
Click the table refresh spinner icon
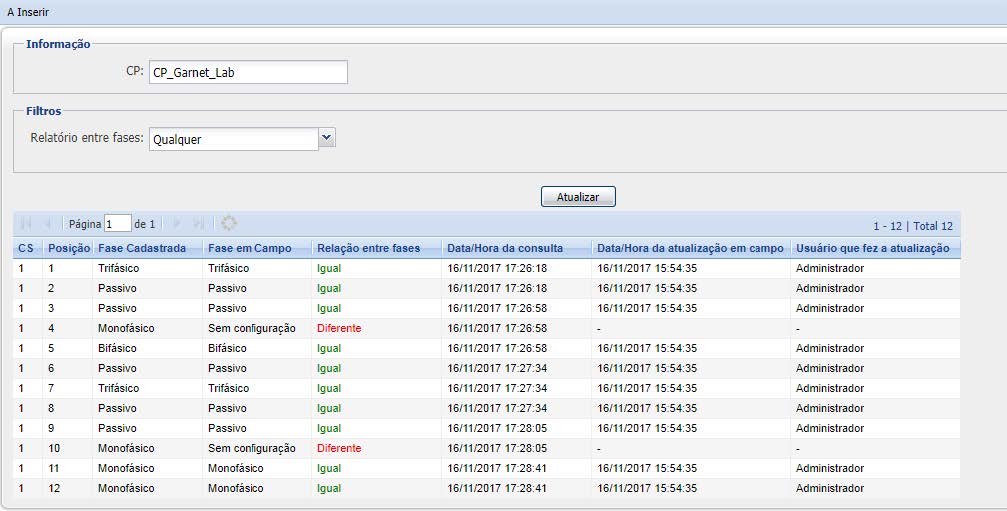(229, 224)
